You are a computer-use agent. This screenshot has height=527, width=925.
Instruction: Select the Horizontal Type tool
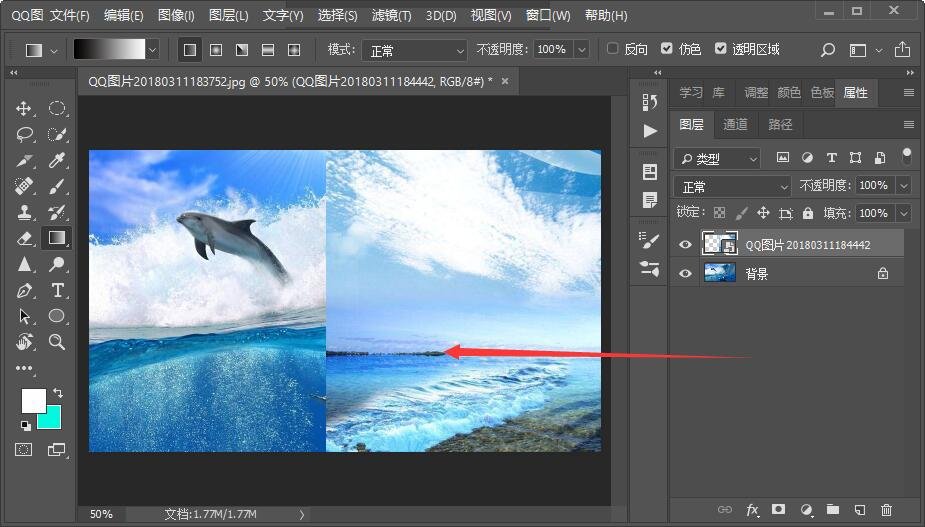[57, 290]
